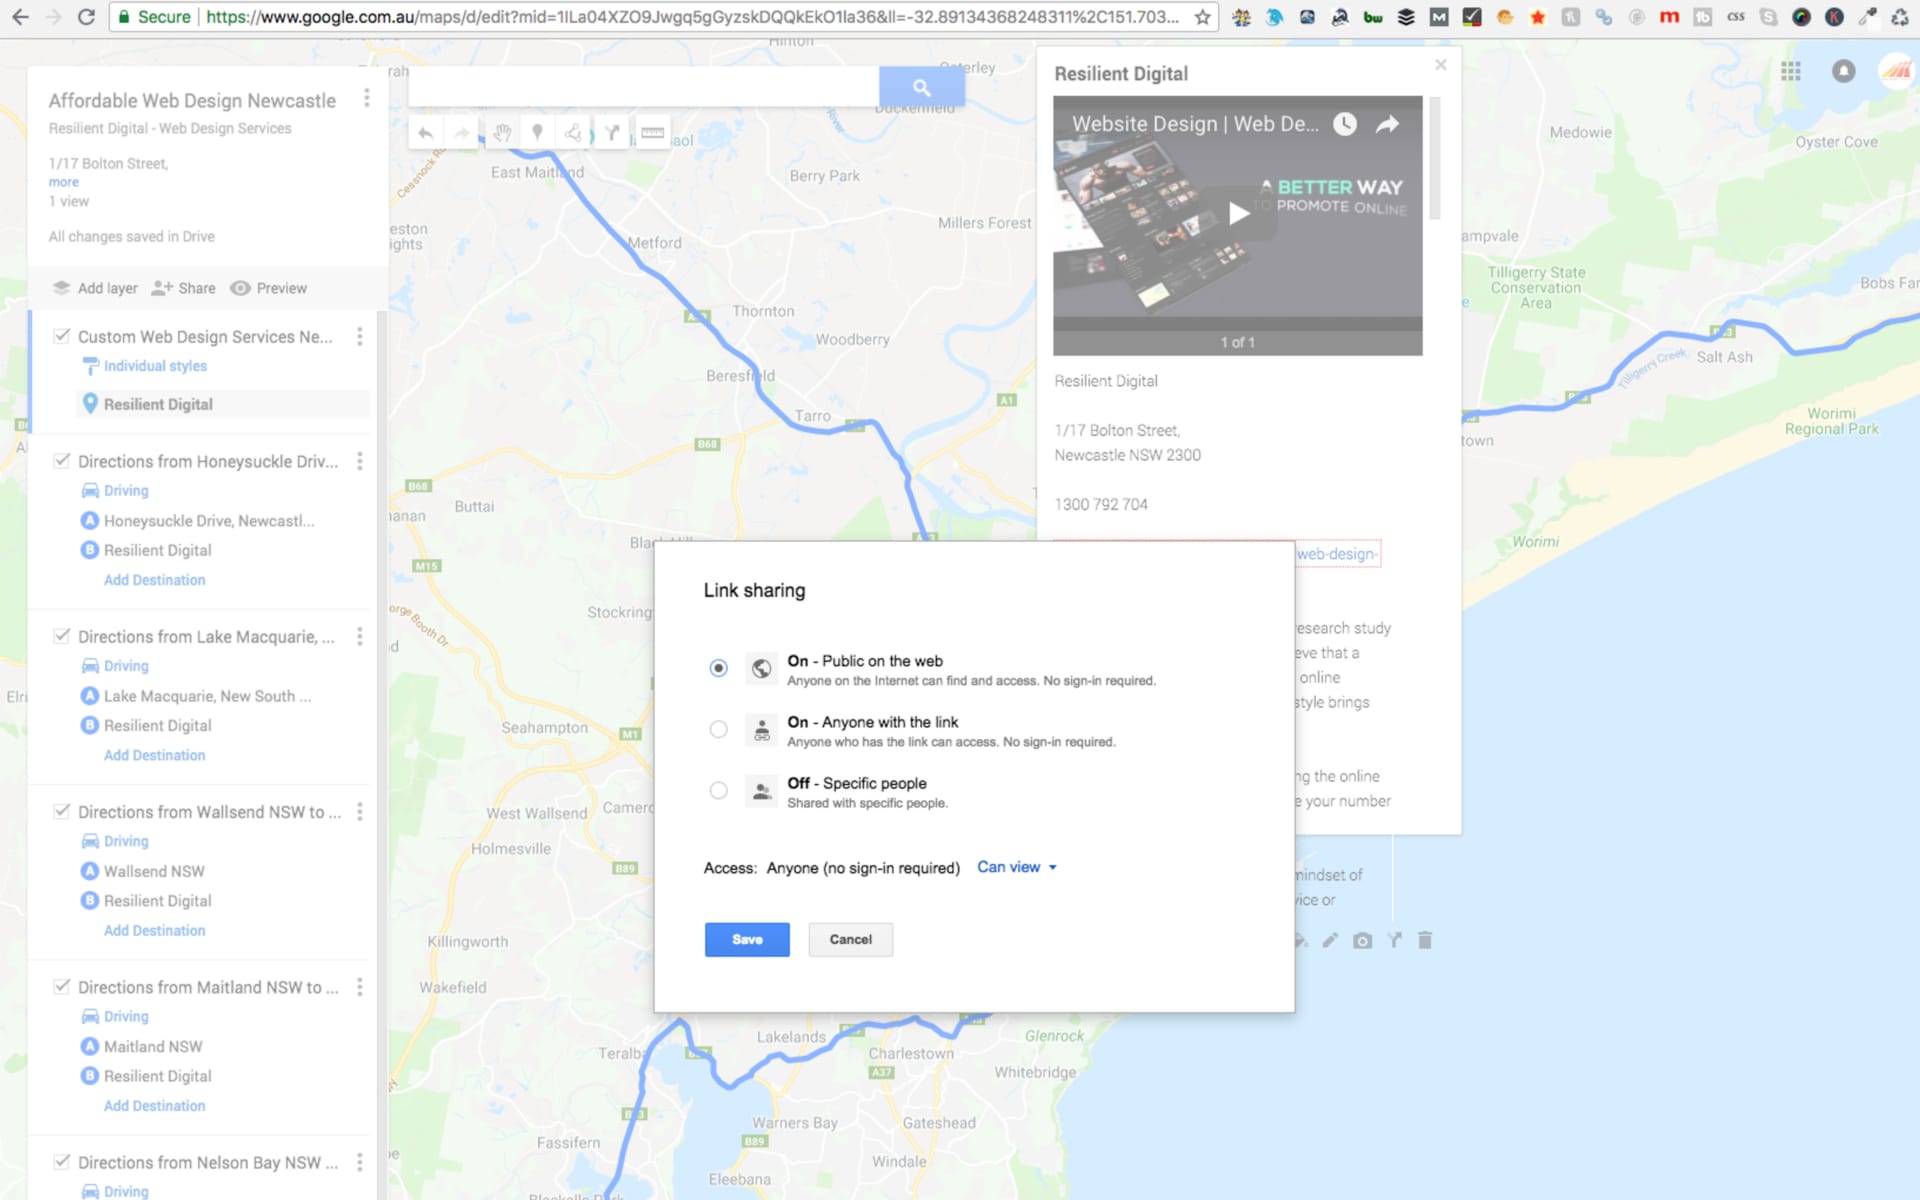Click the green bw extension icon
This screenshot has height=1200, width=1920.
(1373, 17)
